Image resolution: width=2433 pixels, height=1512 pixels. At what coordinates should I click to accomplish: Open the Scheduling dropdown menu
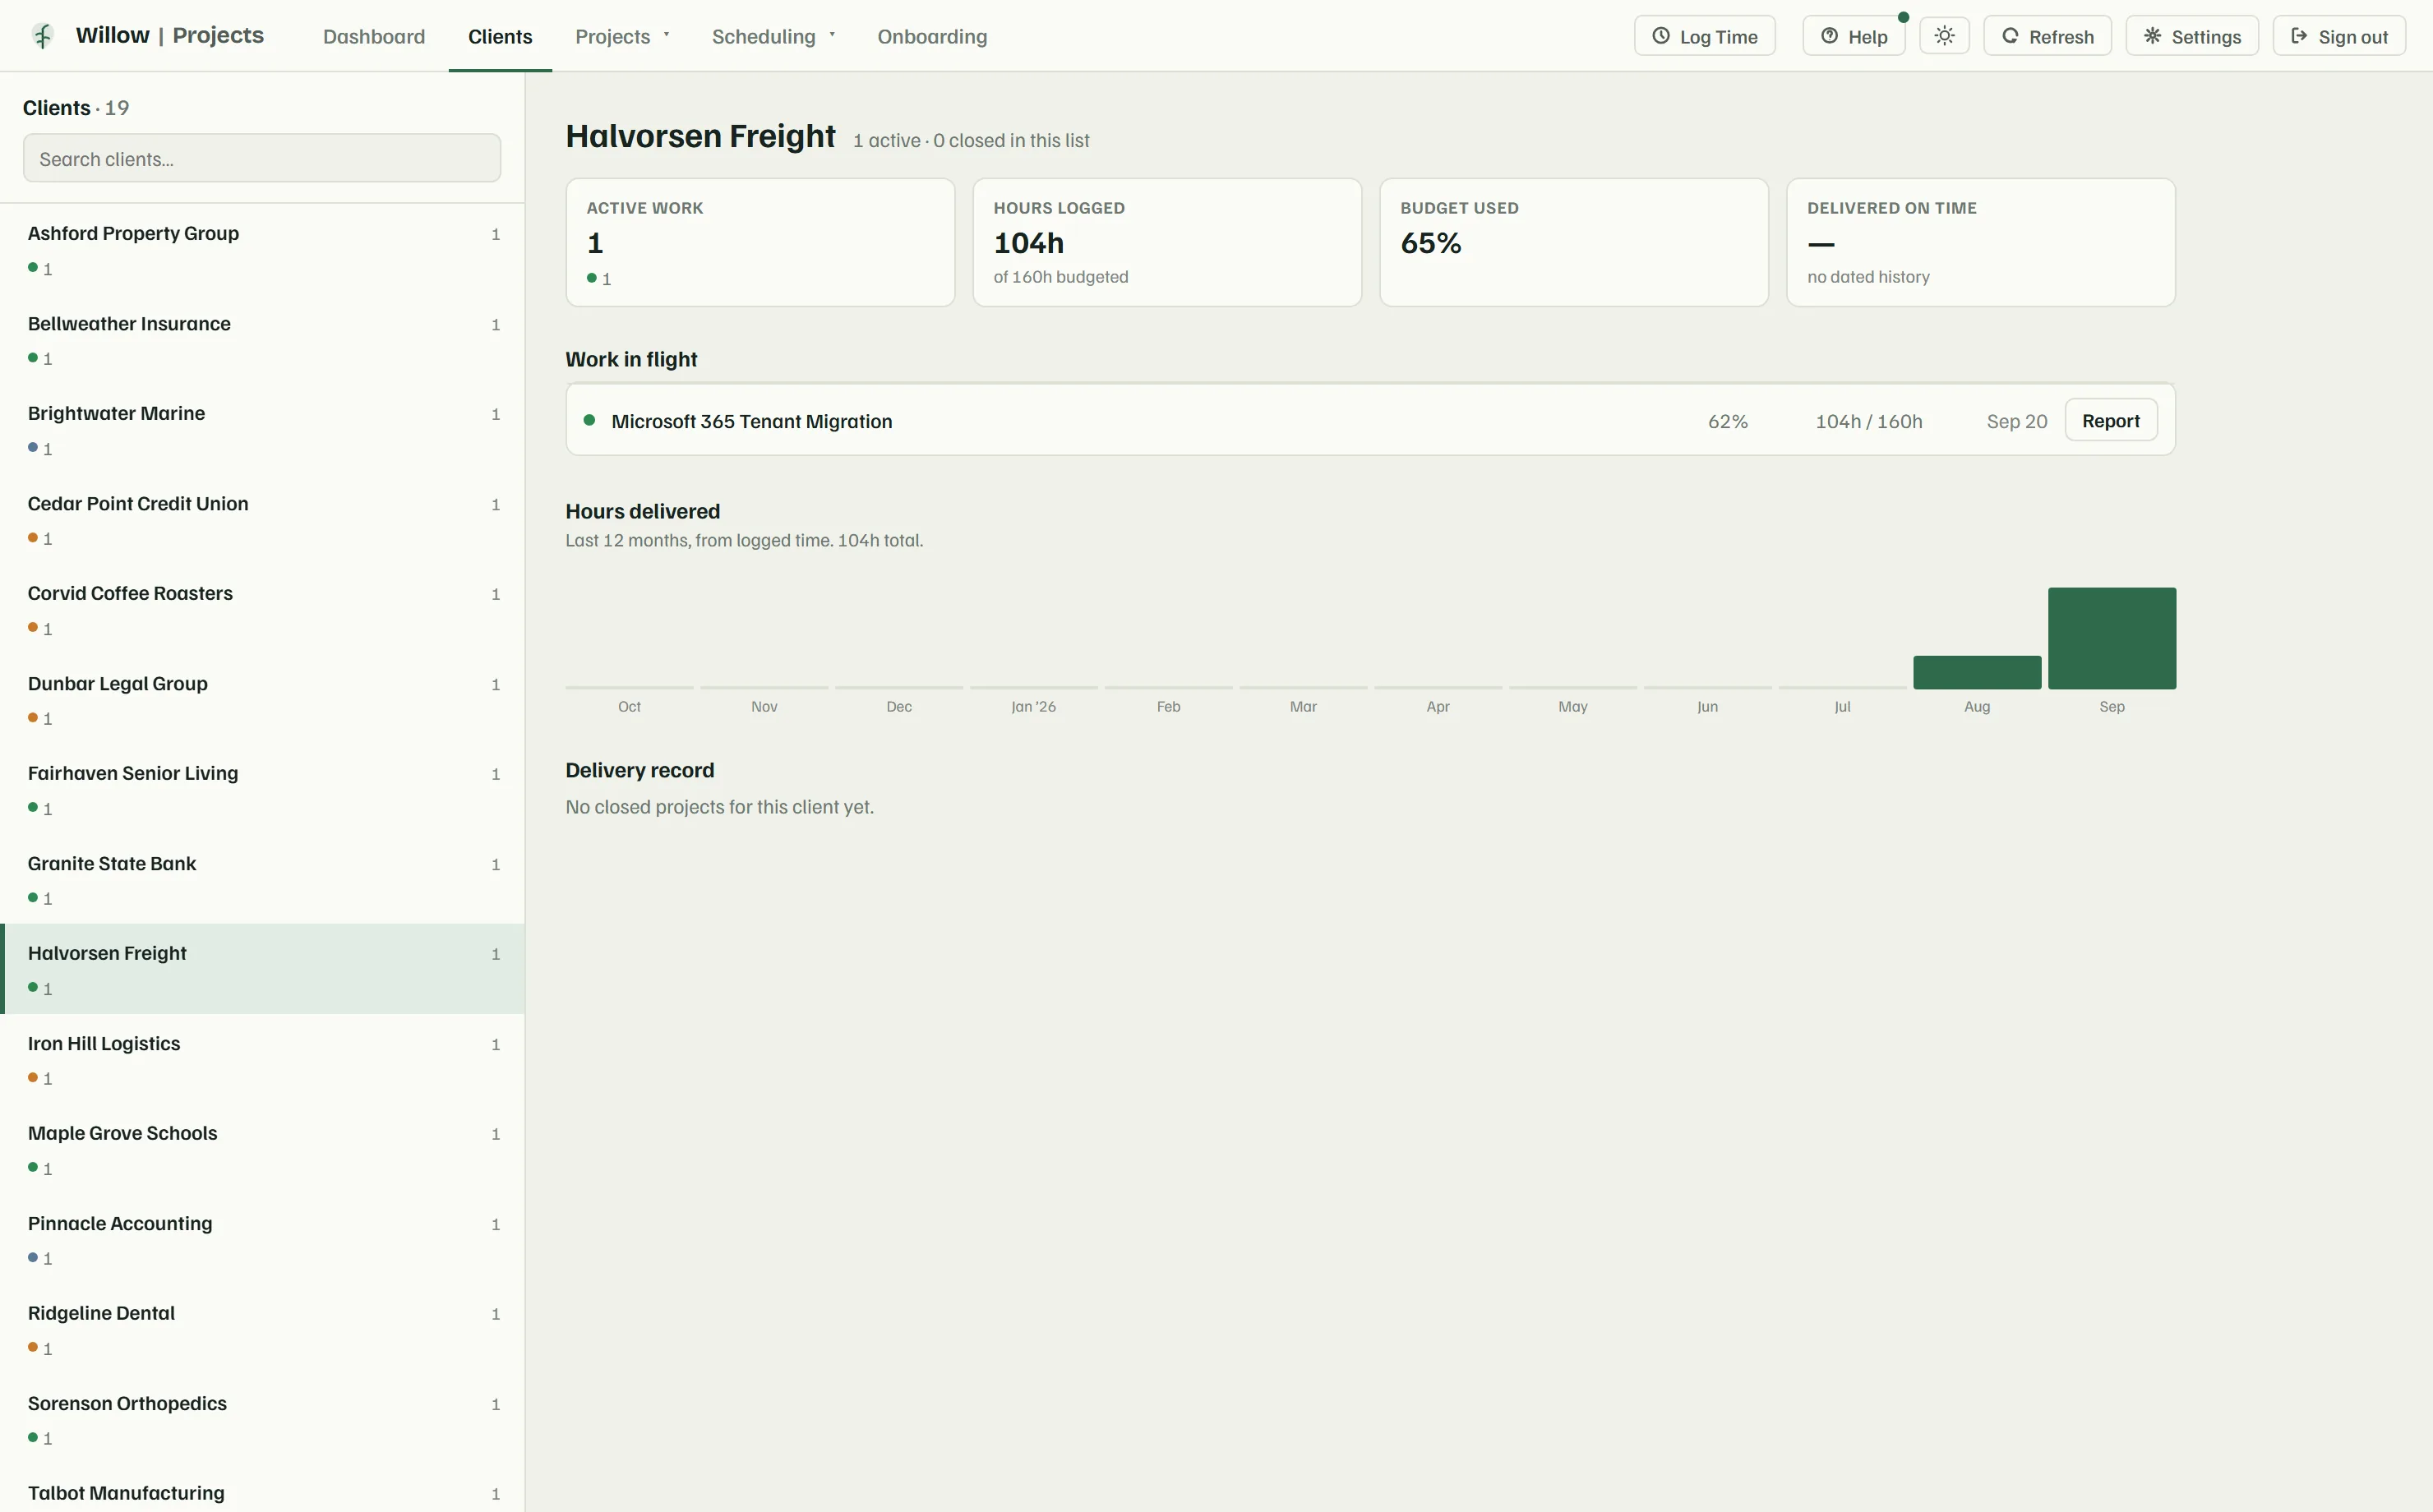point(773,36)
